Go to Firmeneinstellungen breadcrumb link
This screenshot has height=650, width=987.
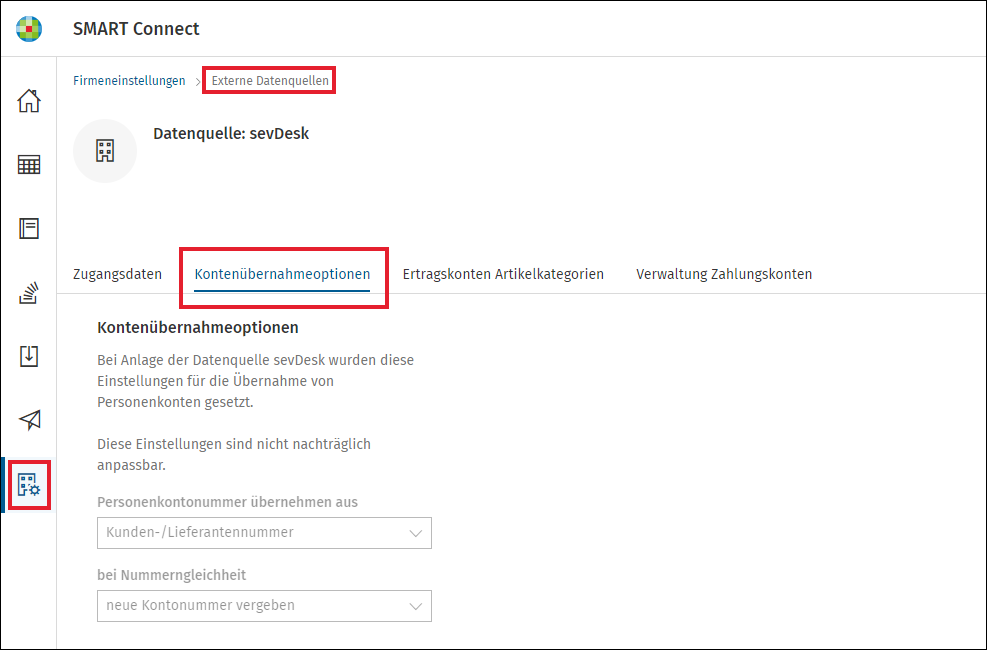[x=129, y=81]
